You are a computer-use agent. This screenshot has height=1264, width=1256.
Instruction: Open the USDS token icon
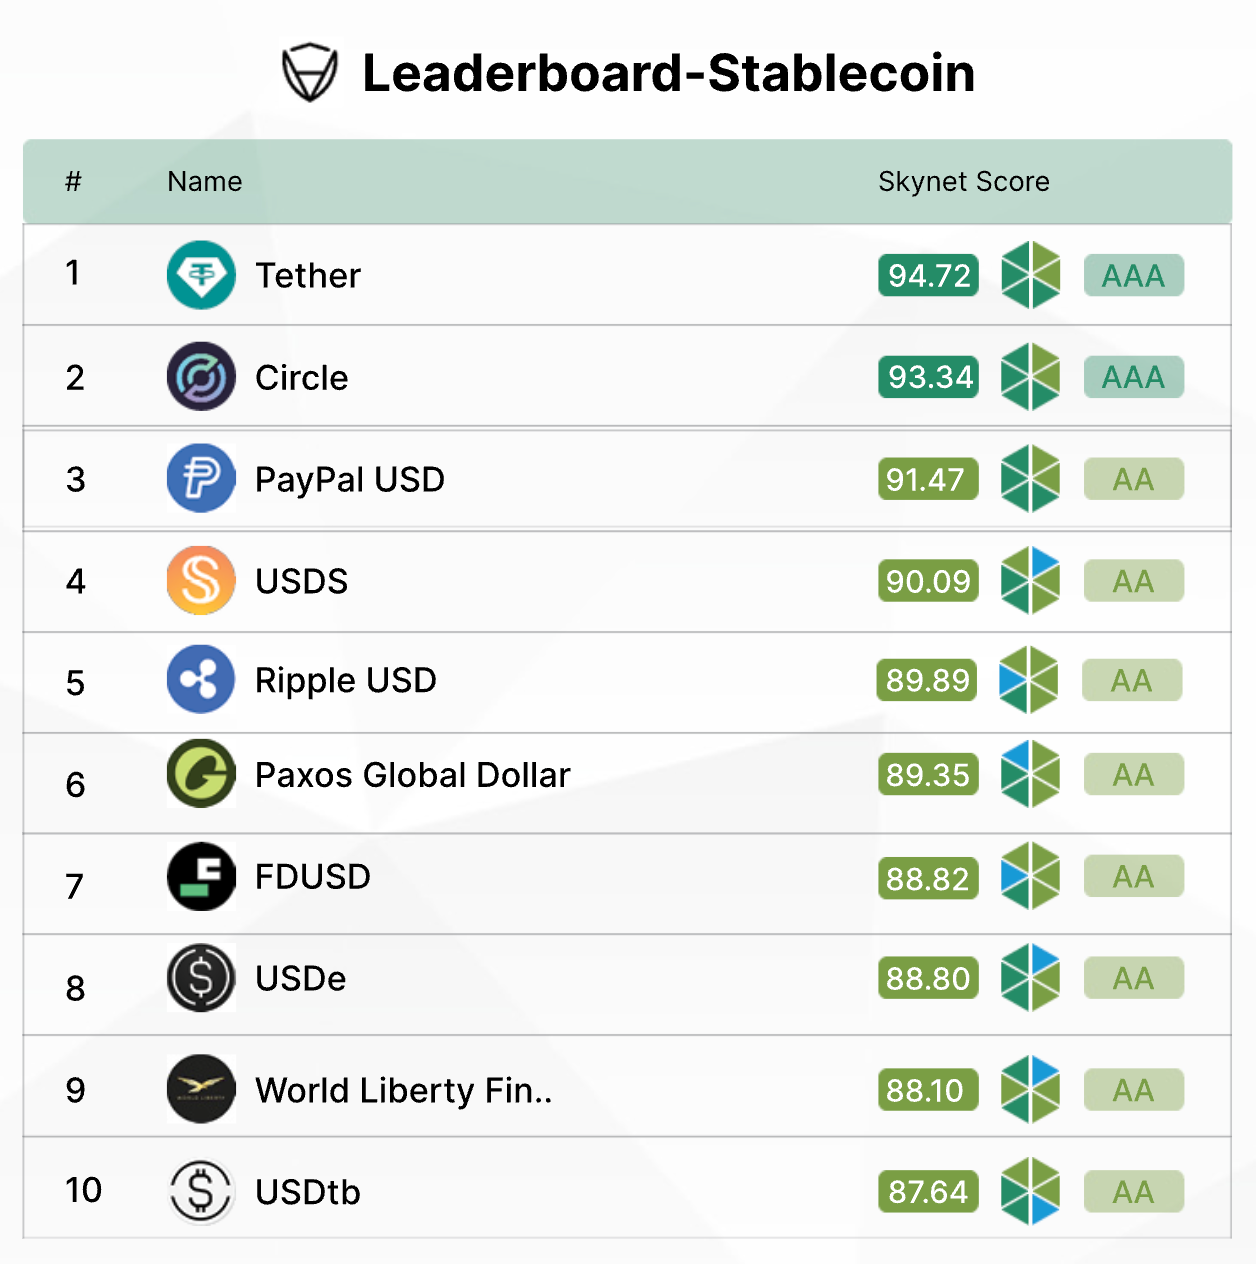201,580
